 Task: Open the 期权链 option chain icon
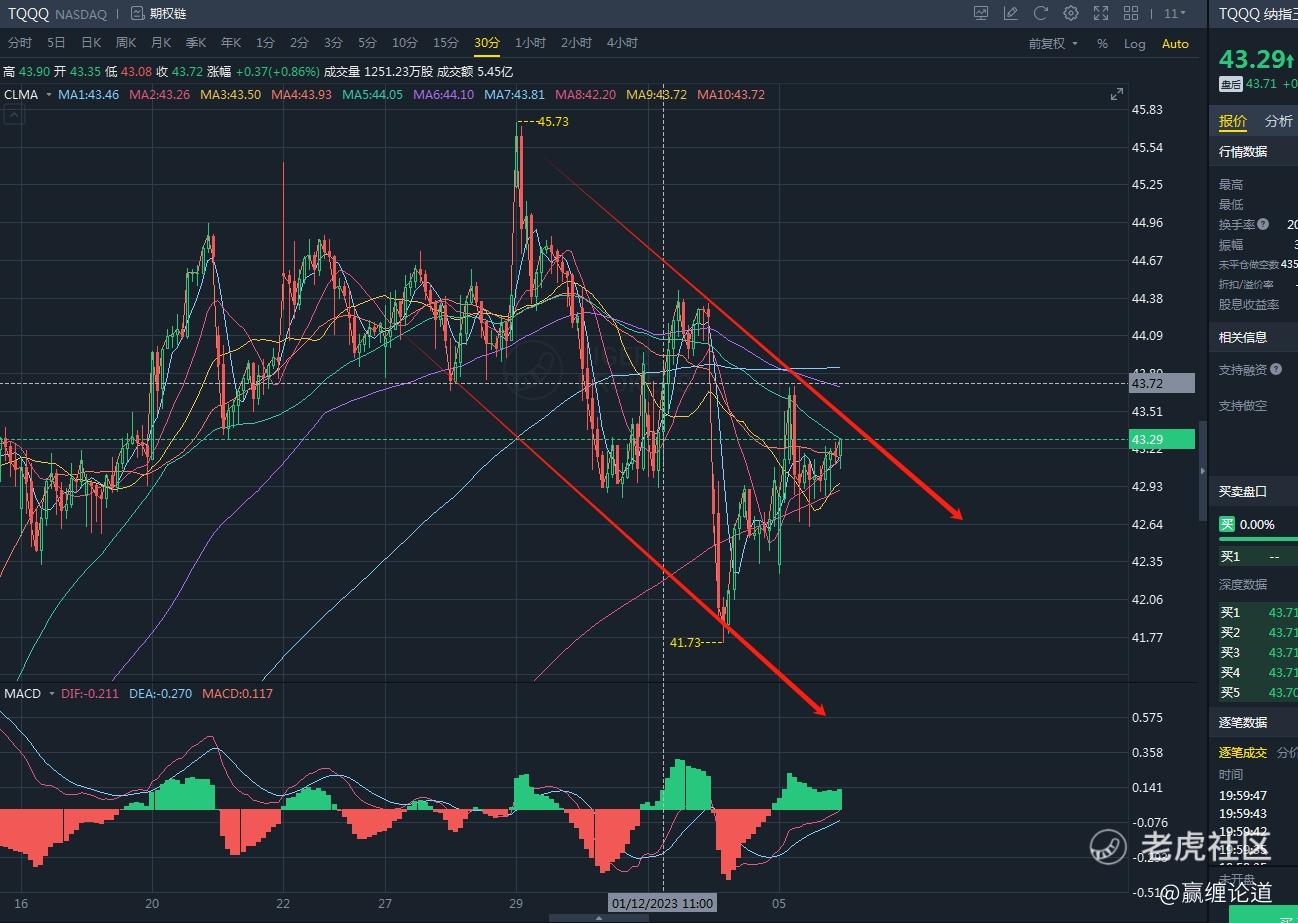click(138, 14)
